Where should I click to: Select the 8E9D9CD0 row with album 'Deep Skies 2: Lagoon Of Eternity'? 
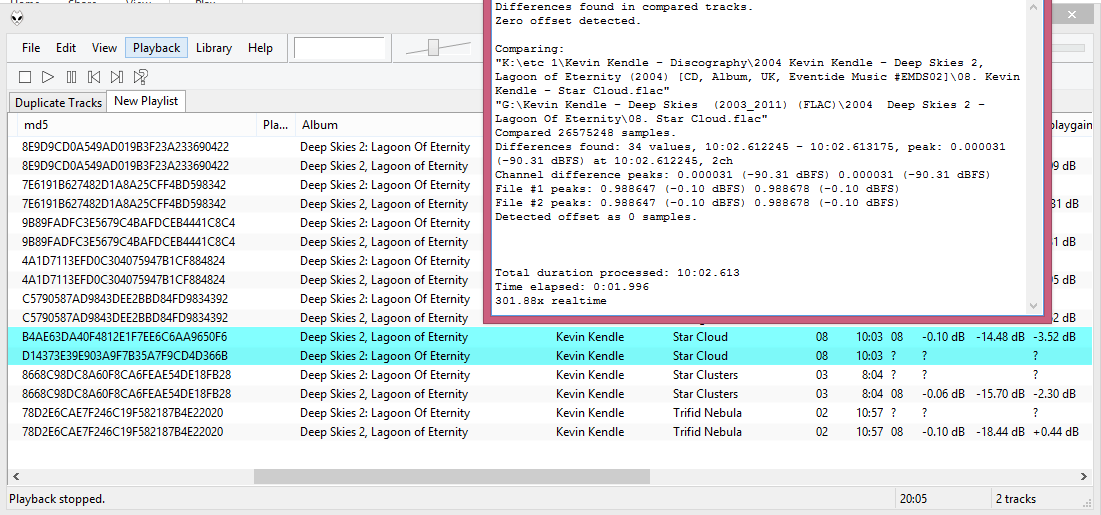[x=246, y=147]
